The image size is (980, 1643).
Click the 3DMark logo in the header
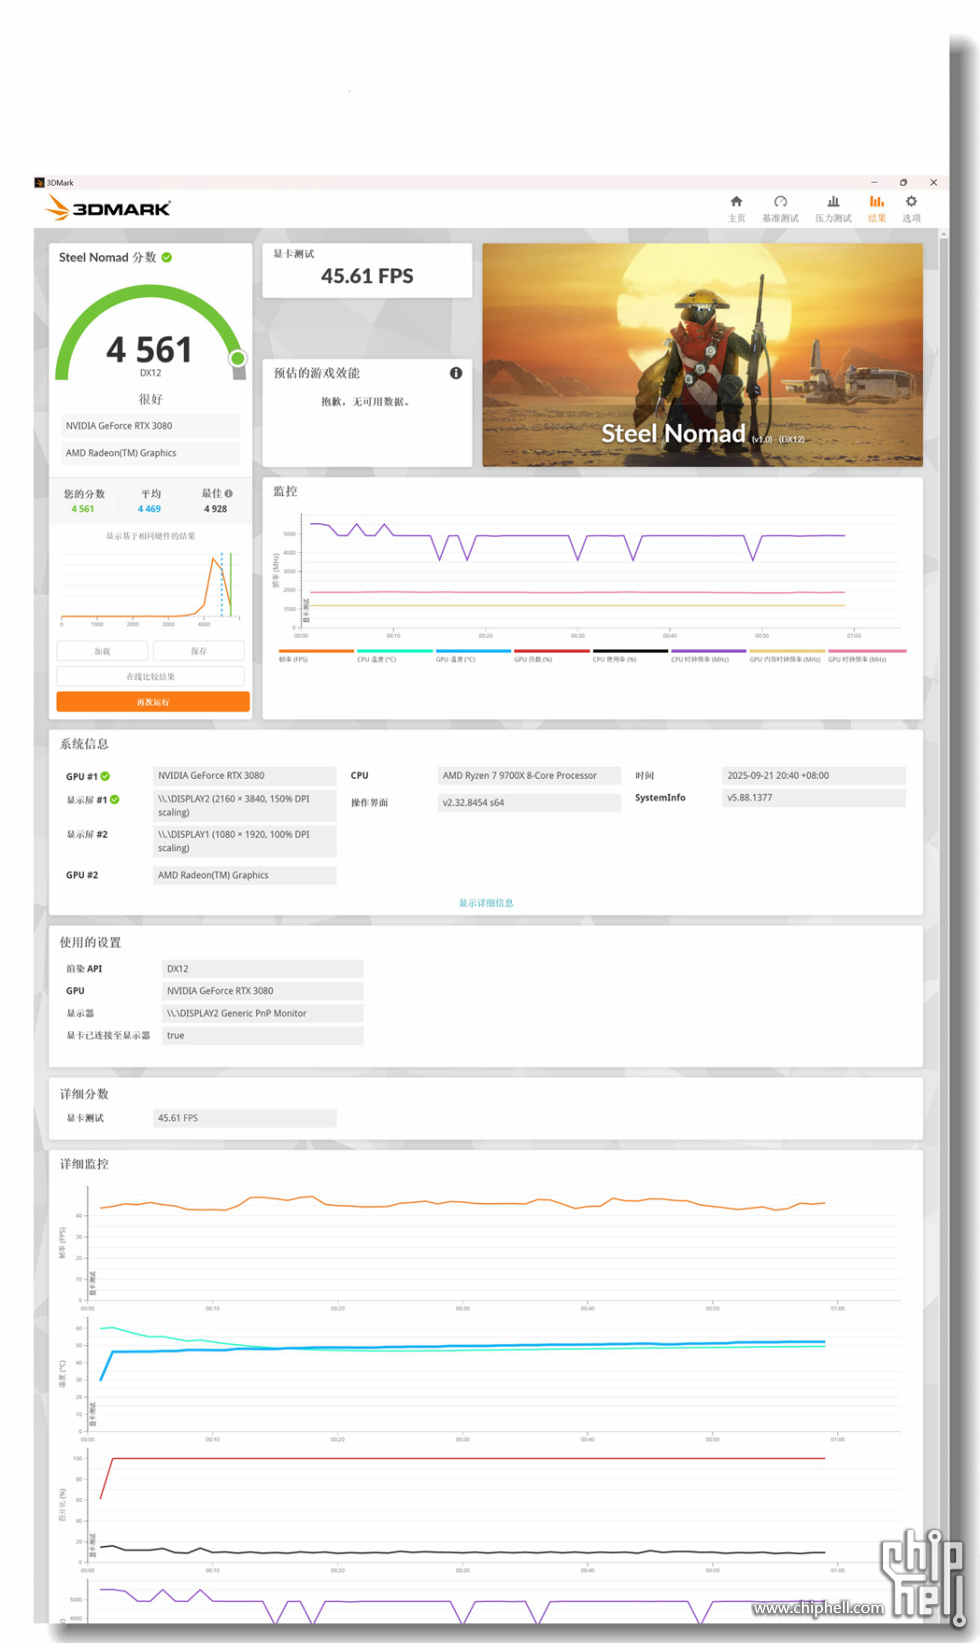point(108,208)
